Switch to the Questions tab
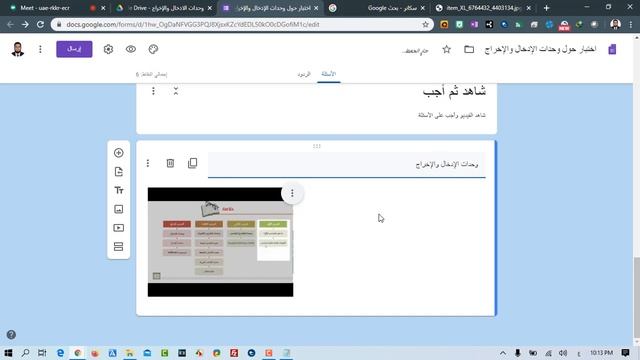This screenshot has height=360, width=640. (329, 74)
